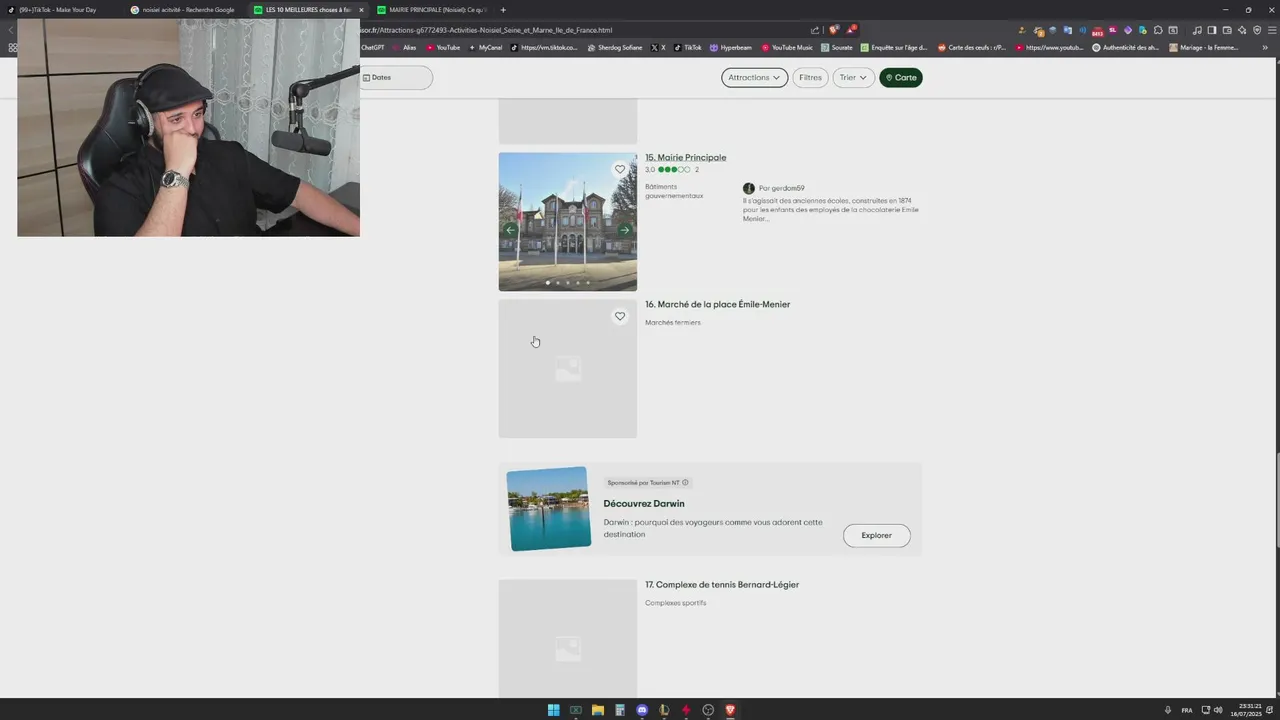The image size is (1280, 720).
Task: Open the Sourate bookmark
Action: [837, 47]
